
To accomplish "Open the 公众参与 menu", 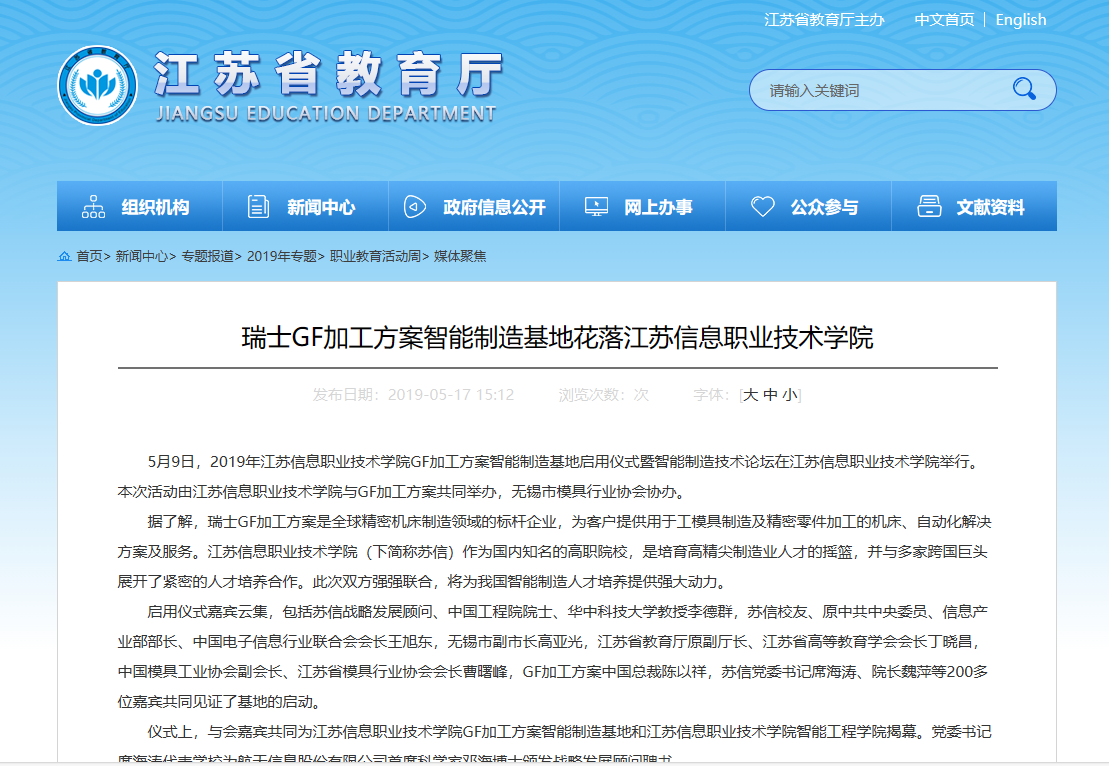I will pos(808,206).
